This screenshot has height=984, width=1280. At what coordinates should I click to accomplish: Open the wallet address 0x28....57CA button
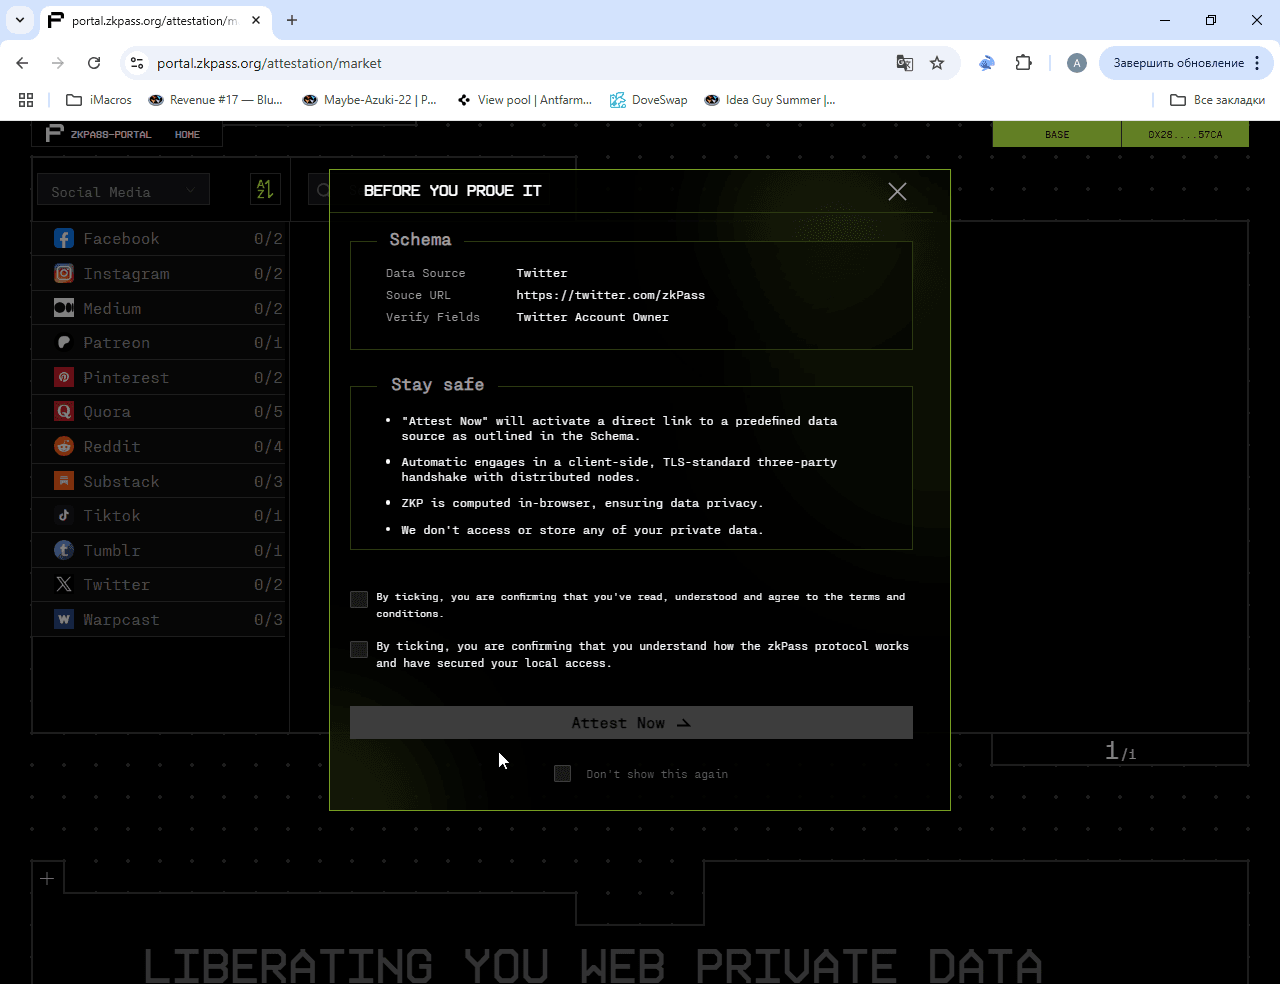point(1185,134)
